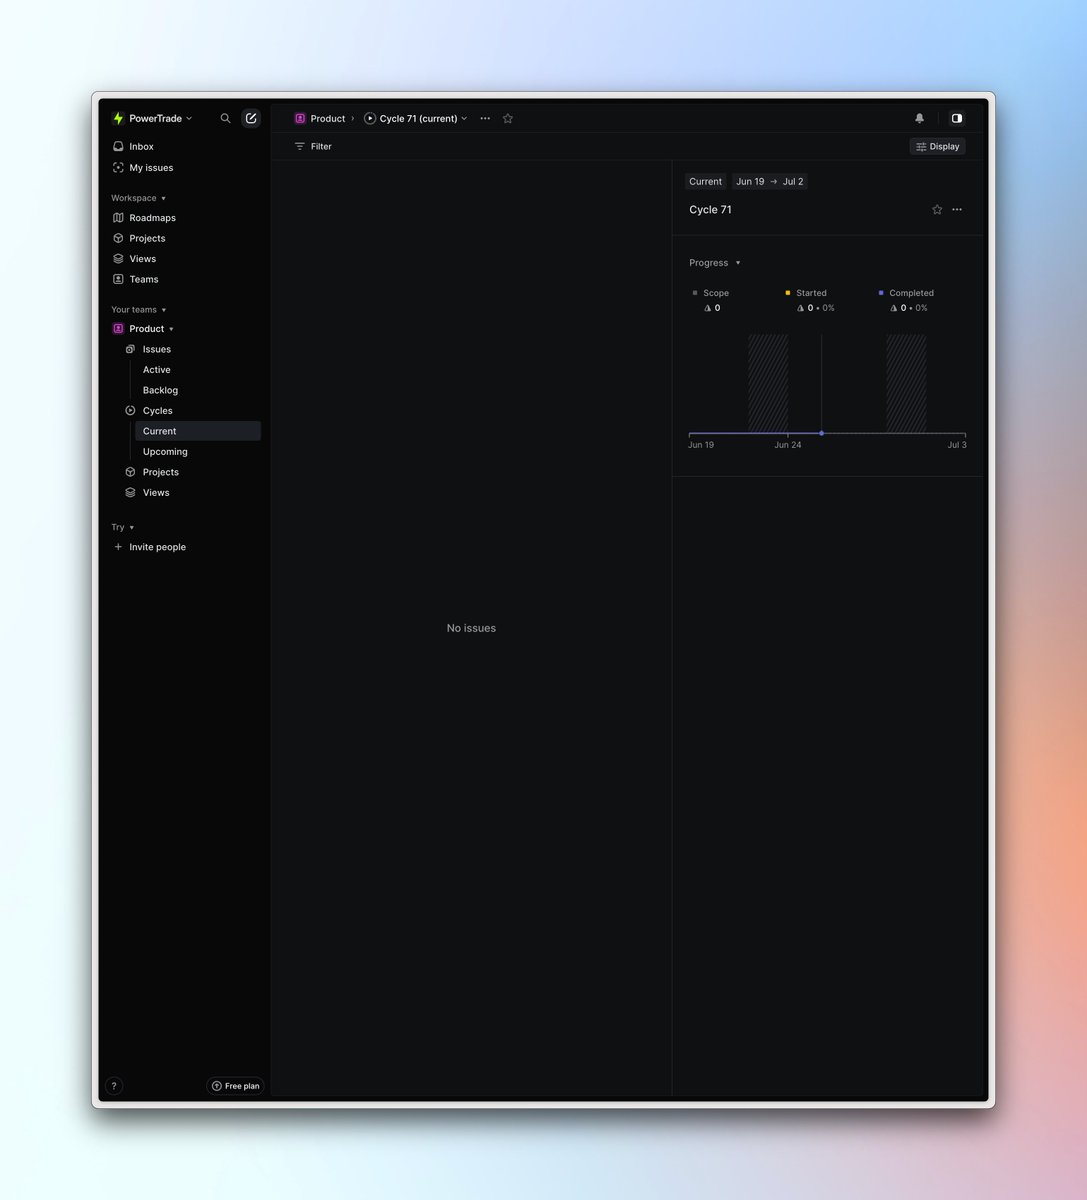
Task: Open the search icon in sidebar
Action: pyautogui.click(x=225, y=118)
